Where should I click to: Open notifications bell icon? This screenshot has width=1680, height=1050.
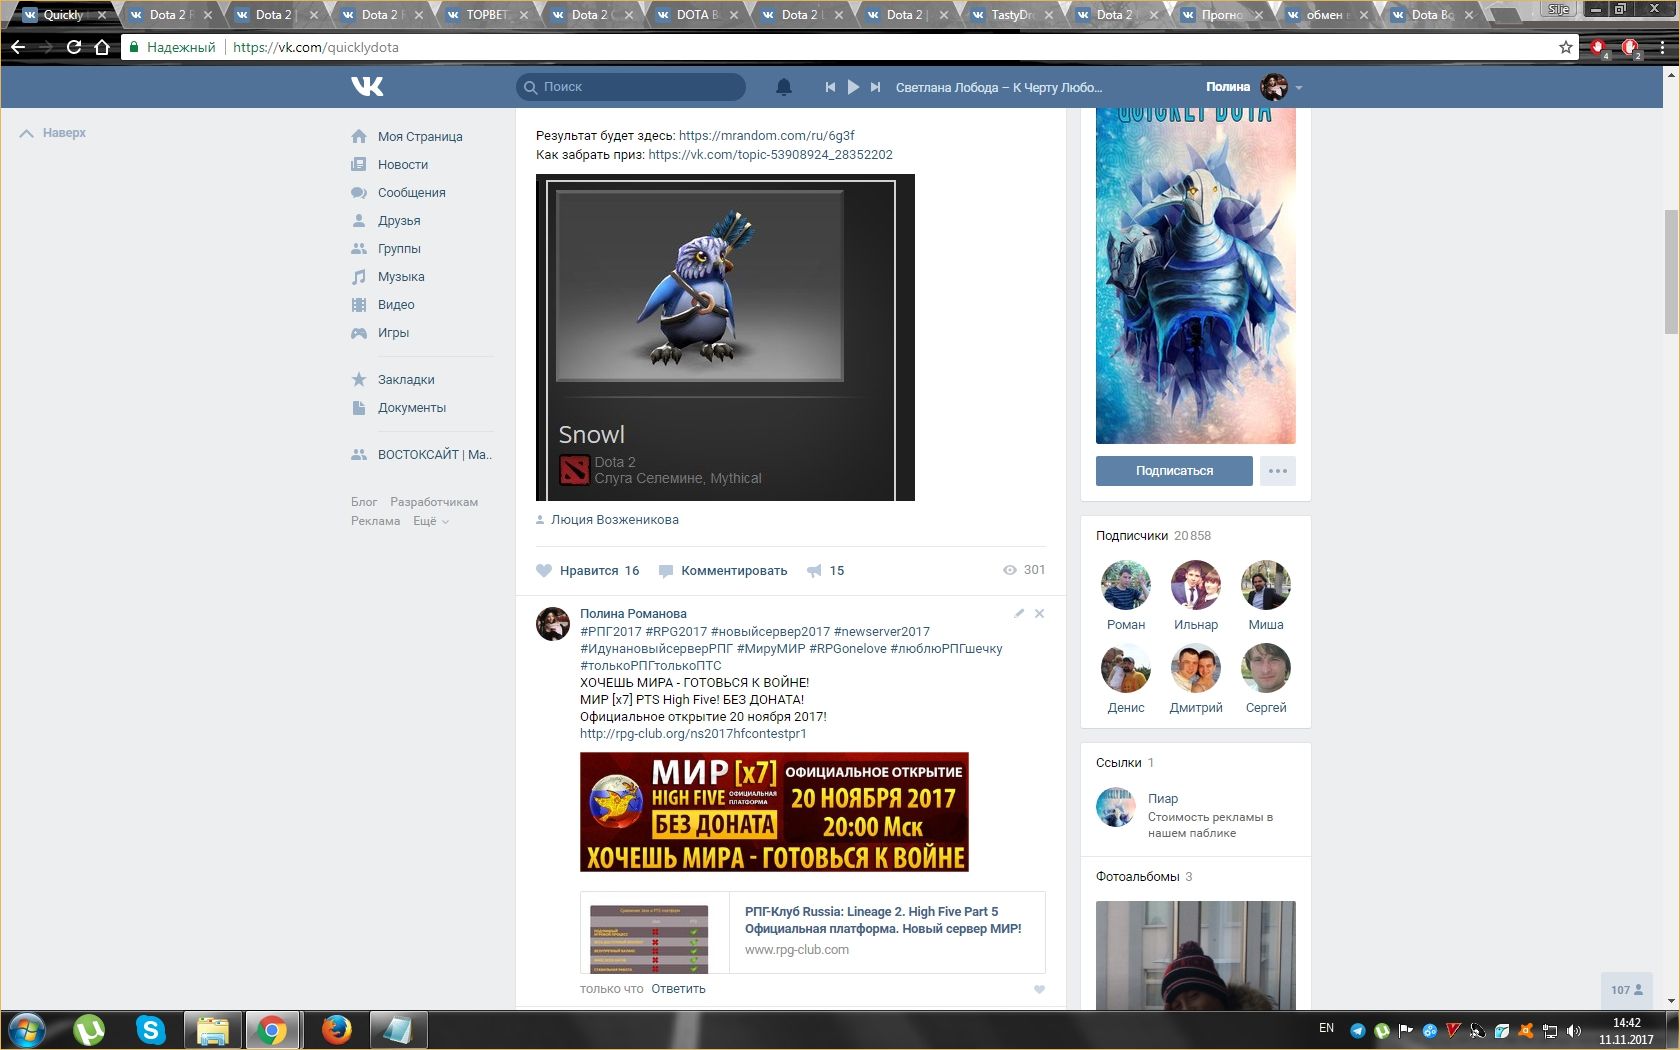[x=784, y=87]
